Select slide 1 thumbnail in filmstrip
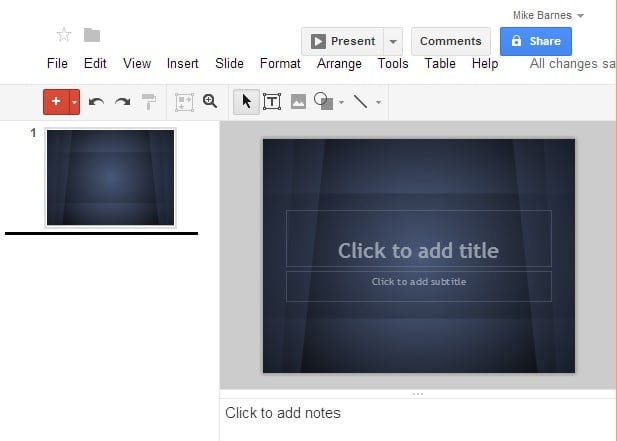 [x=111, y=177]
